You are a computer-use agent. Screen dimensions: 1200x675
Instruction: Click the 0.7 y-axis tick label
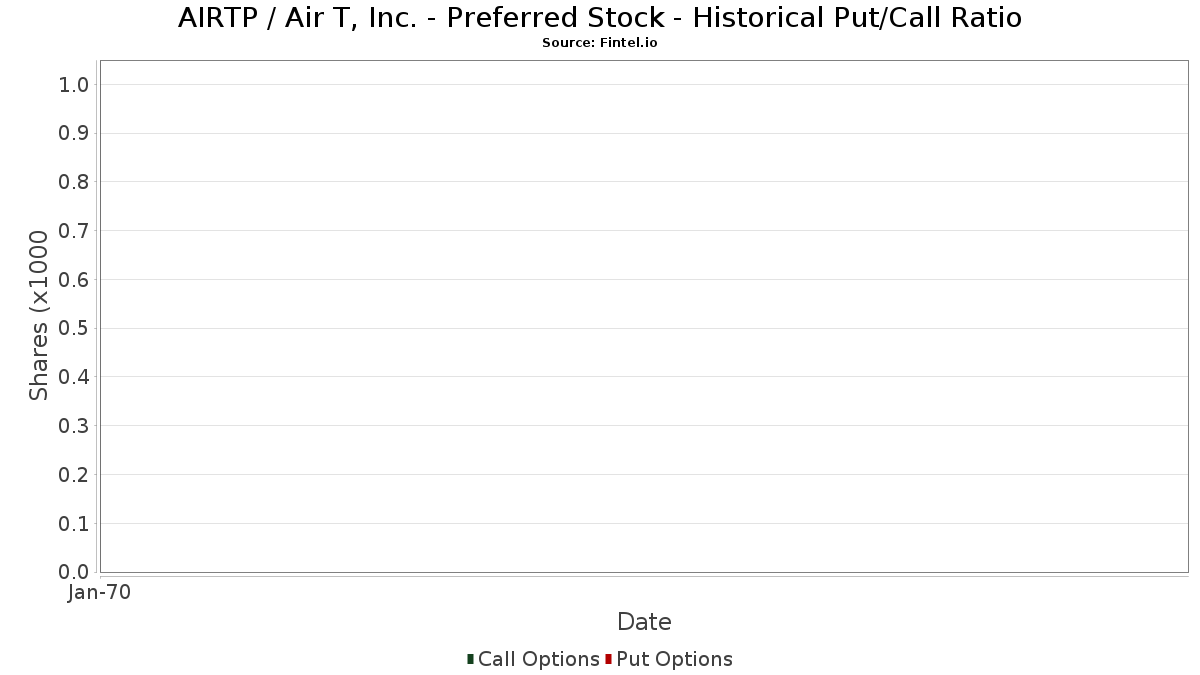click(74, 231)
